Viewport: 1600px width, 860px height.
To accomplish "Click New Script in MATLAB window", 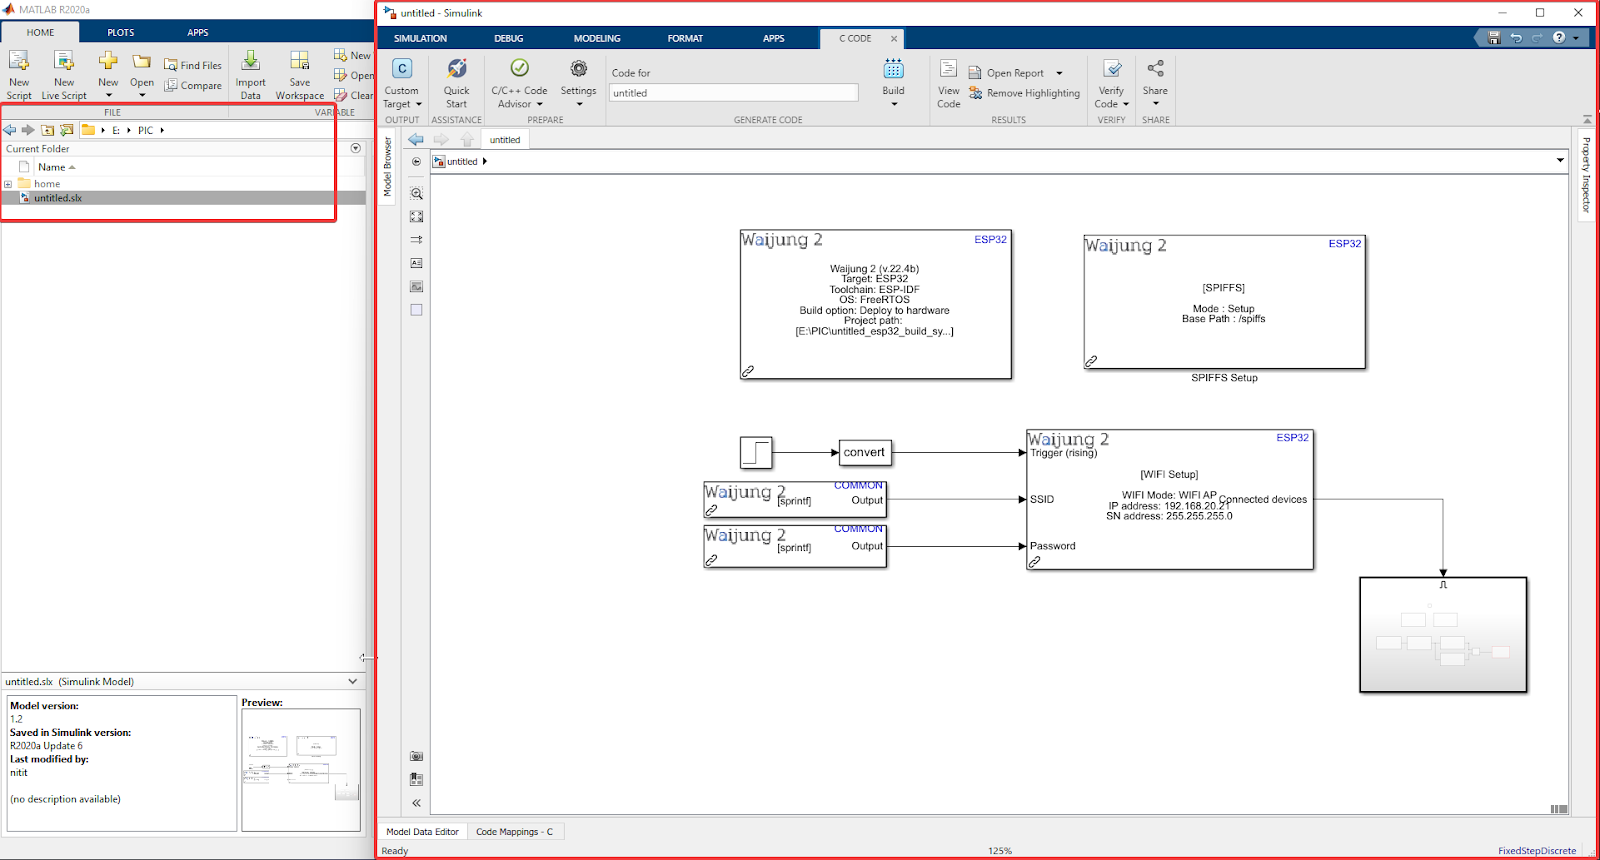I will (x=19, y=75).
